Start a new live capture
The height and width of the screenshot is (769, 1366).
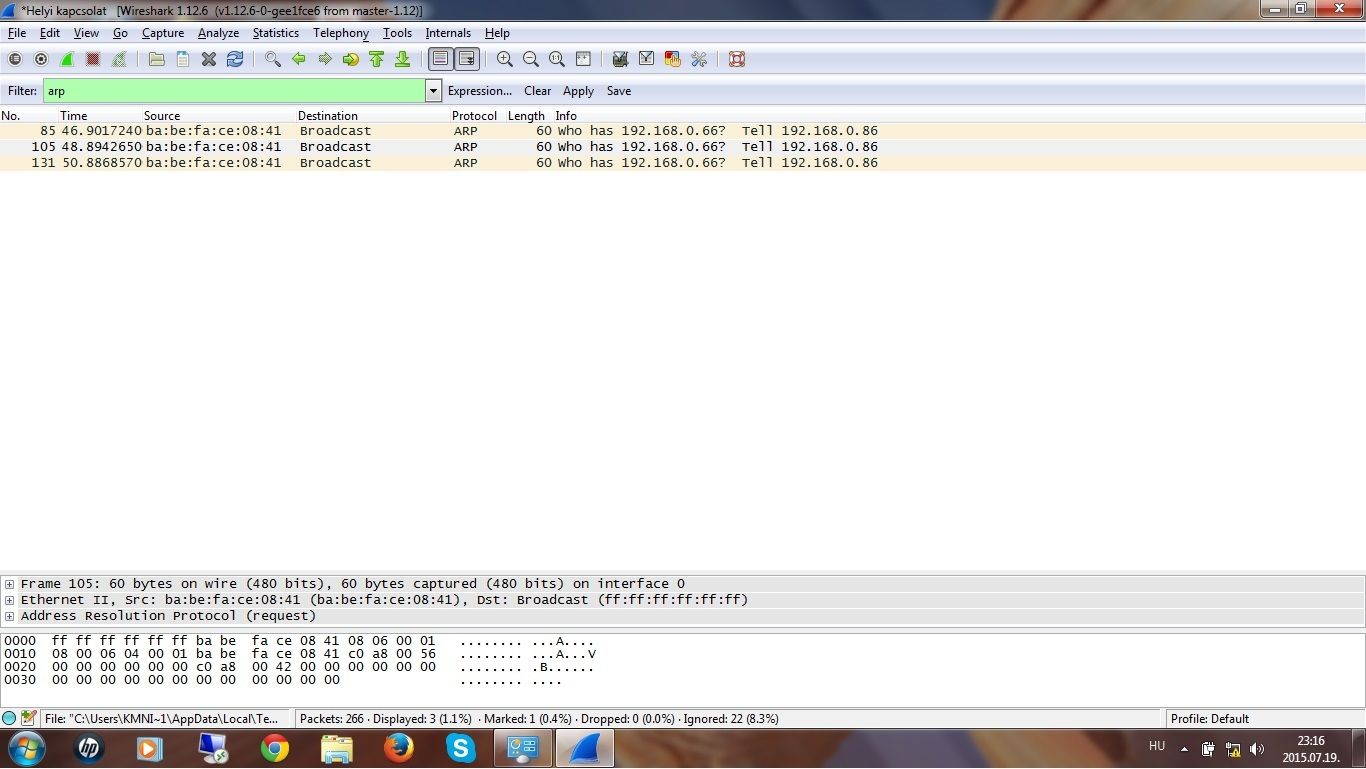click(67, 59)
